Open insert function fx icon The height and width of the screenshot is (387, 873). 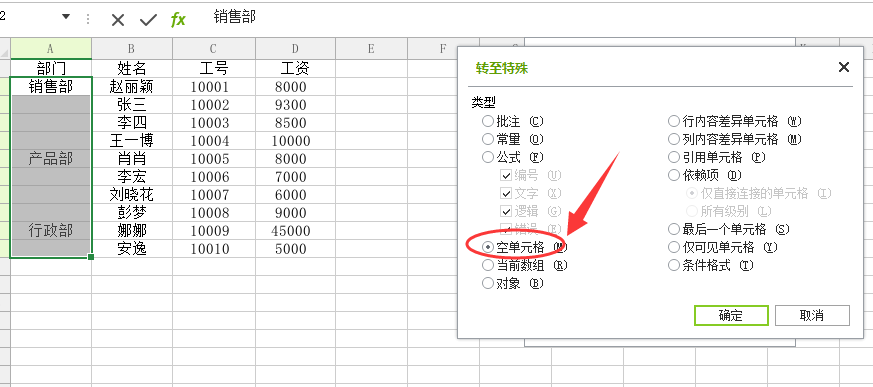click(178, 20)
